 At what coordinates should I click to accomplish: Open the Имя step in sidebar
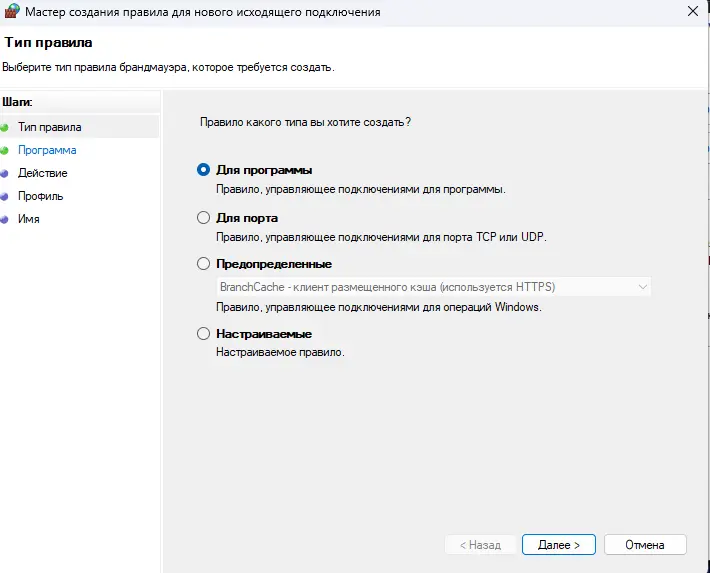click(x=29, y=218)
